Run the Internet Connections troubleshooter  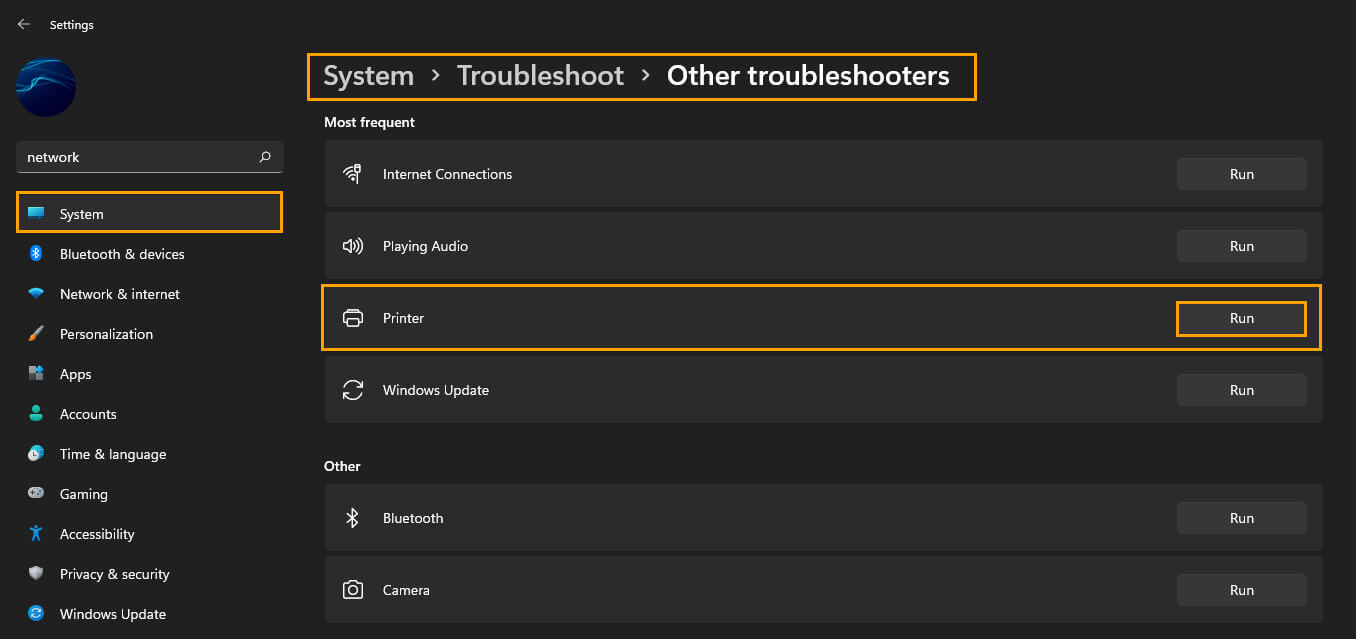pyautogui.click(x=1241, y=174)
